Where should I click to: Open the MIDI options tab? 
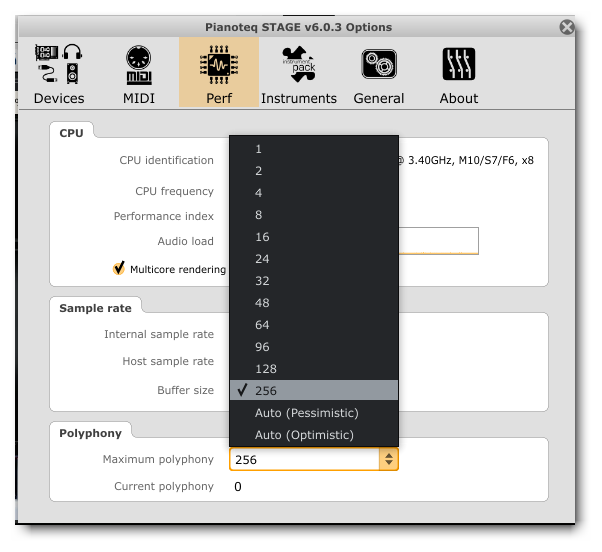pyautogui.click(x=139, y=73)
